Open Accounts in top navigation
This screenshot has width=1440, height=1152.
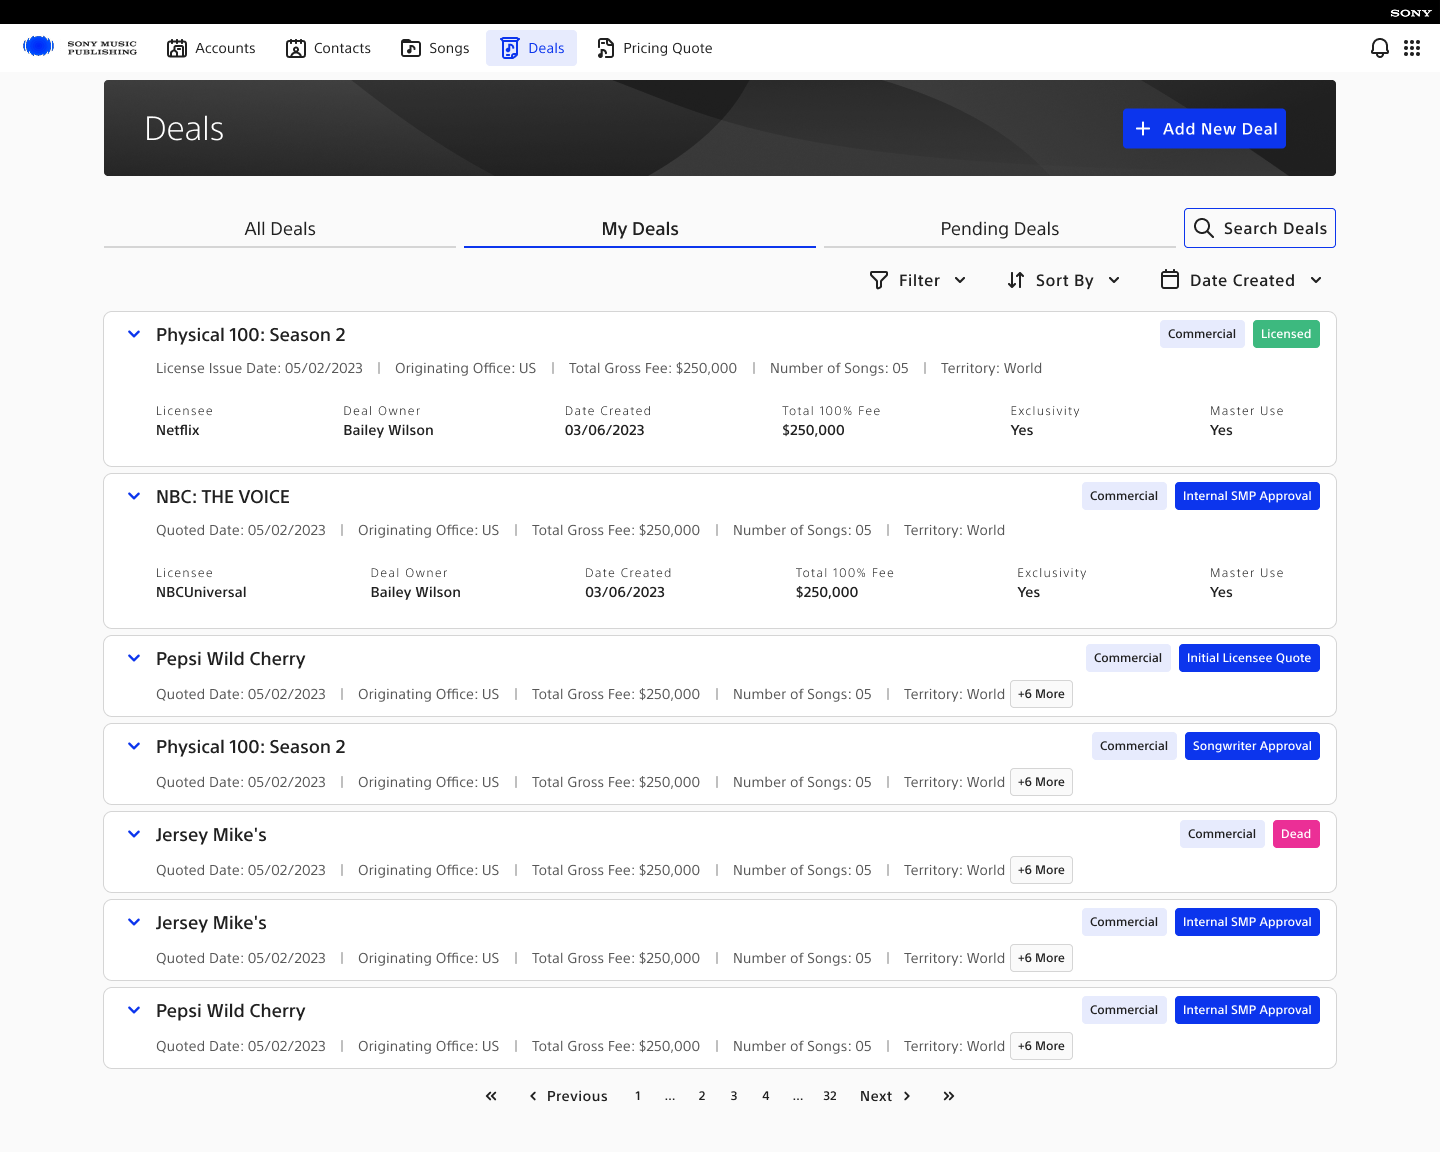211,48
